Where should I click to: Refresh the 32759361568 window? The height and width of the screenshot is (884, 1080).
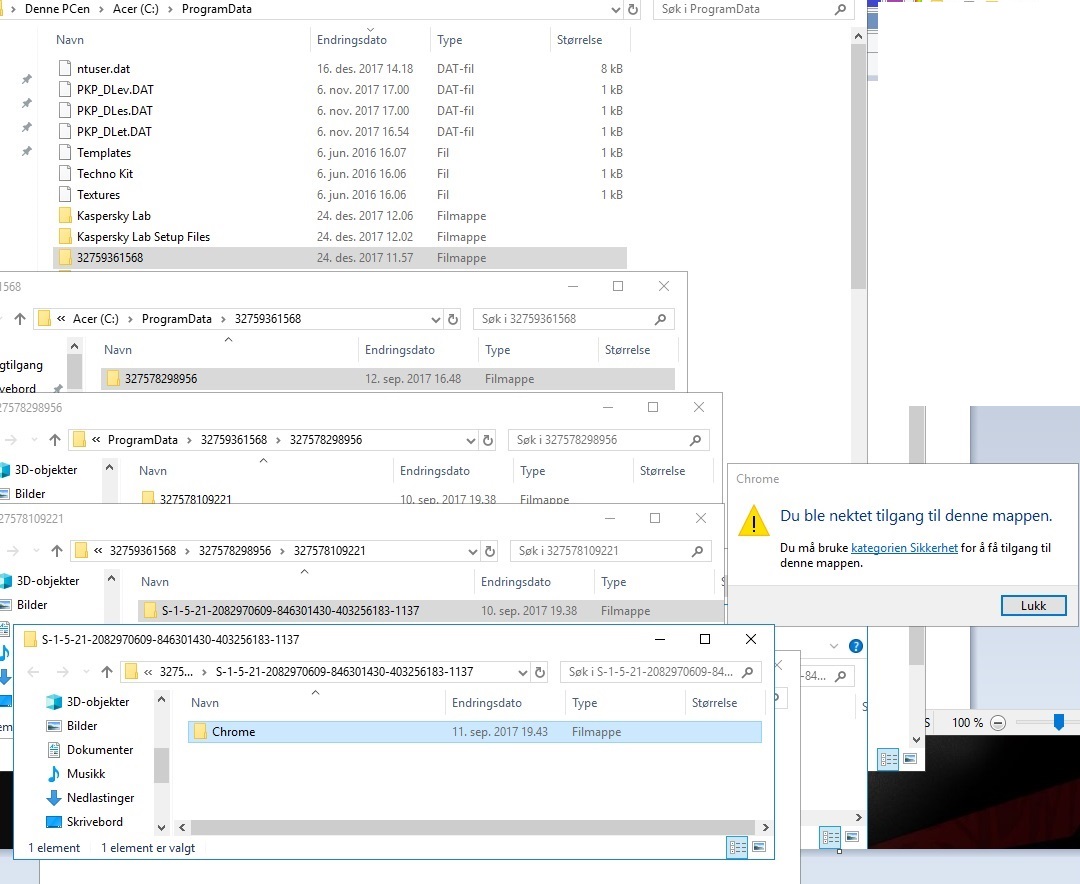pos(453,319)
